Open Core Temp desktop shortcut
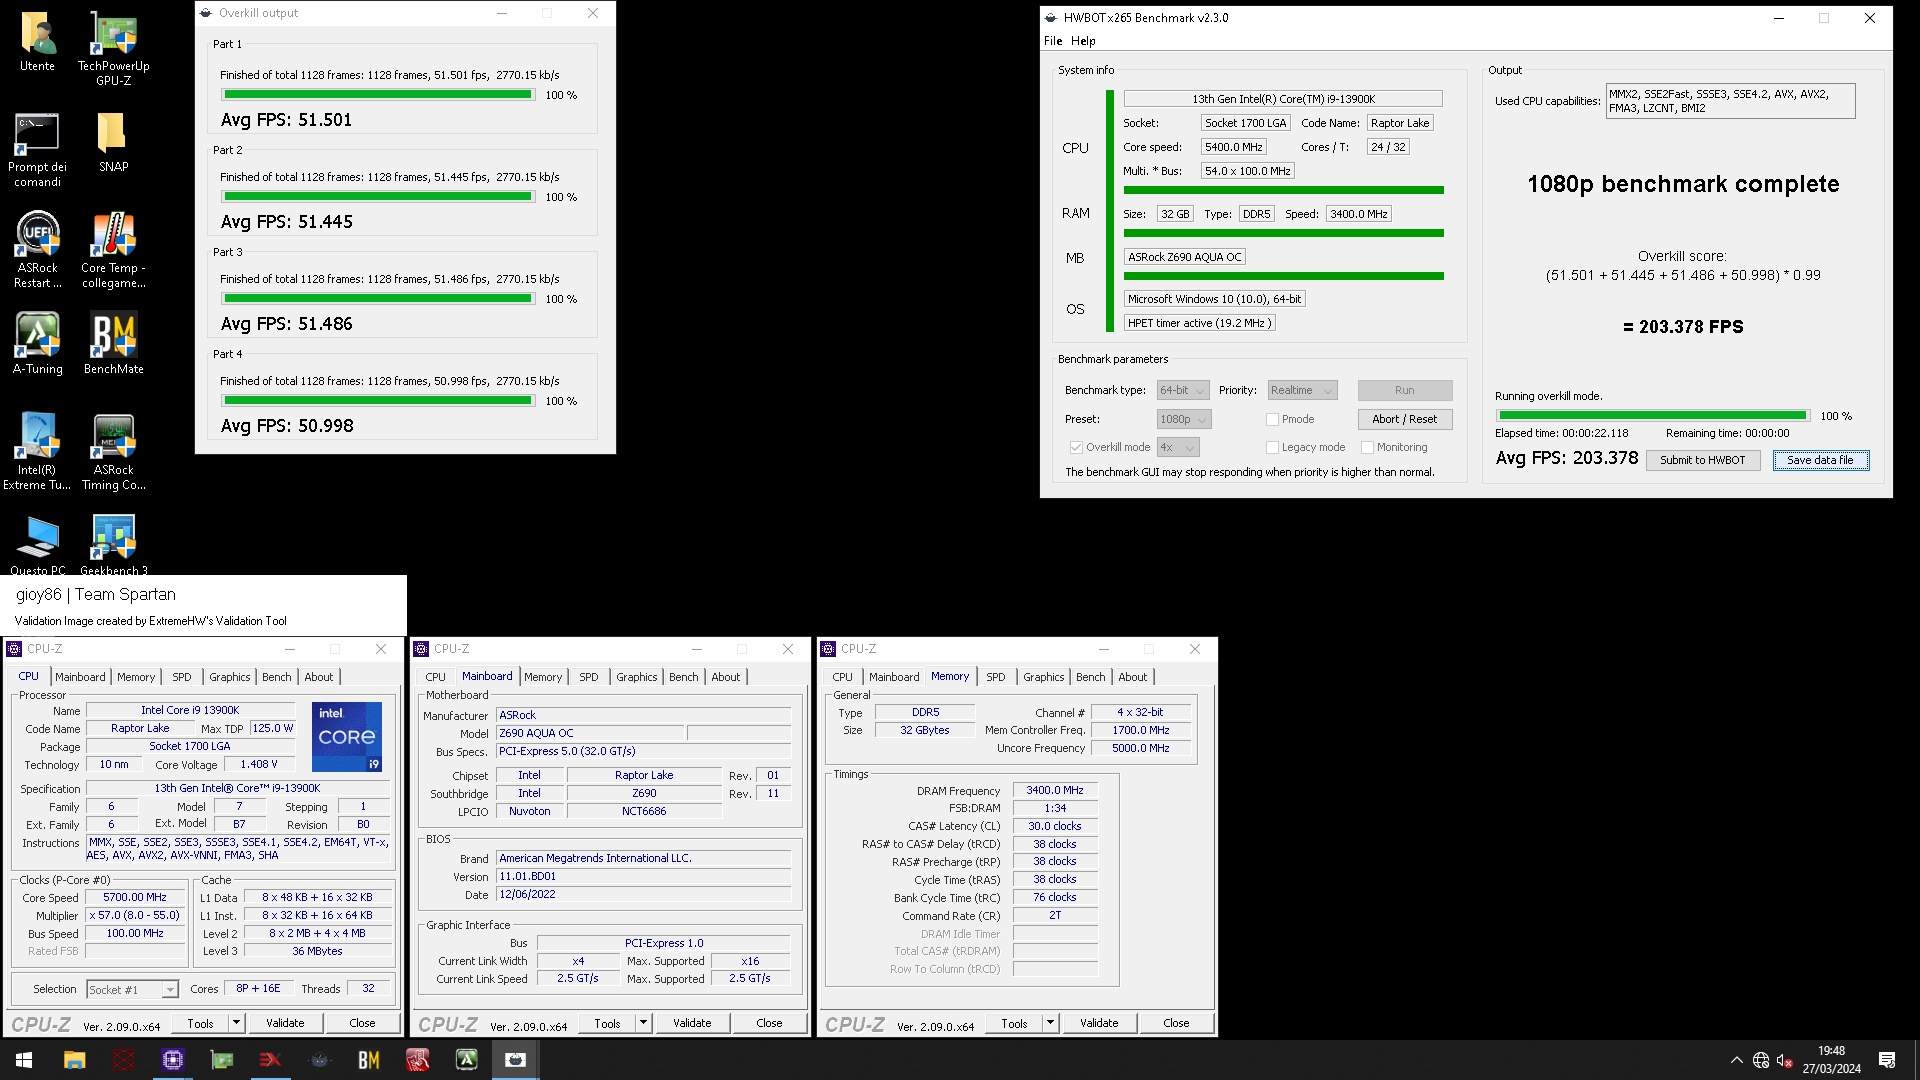The height and width of the screenshot is (1080, 1920). tap(113, 251)
